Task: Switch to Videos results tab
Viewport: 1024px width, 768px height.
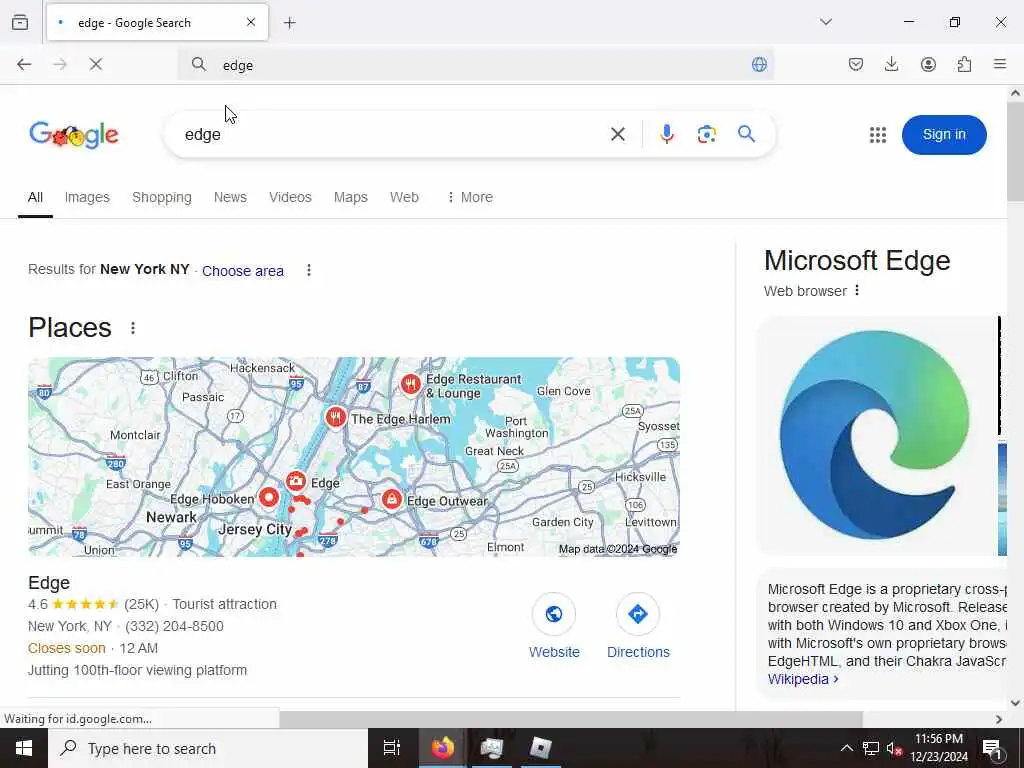Action: [x=290, y=197]
